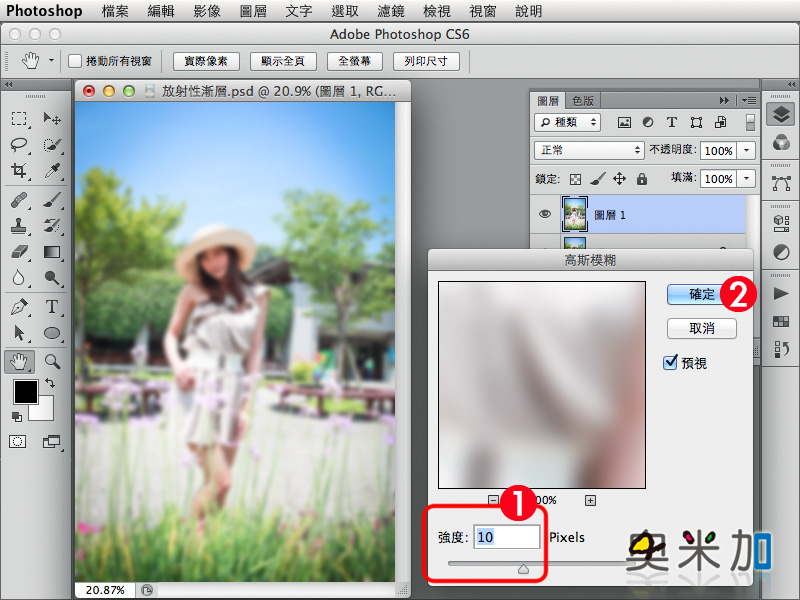Screen dimensions: 800x600
Task: Swap foreground and background colors
Action: (x=49, y=383)
